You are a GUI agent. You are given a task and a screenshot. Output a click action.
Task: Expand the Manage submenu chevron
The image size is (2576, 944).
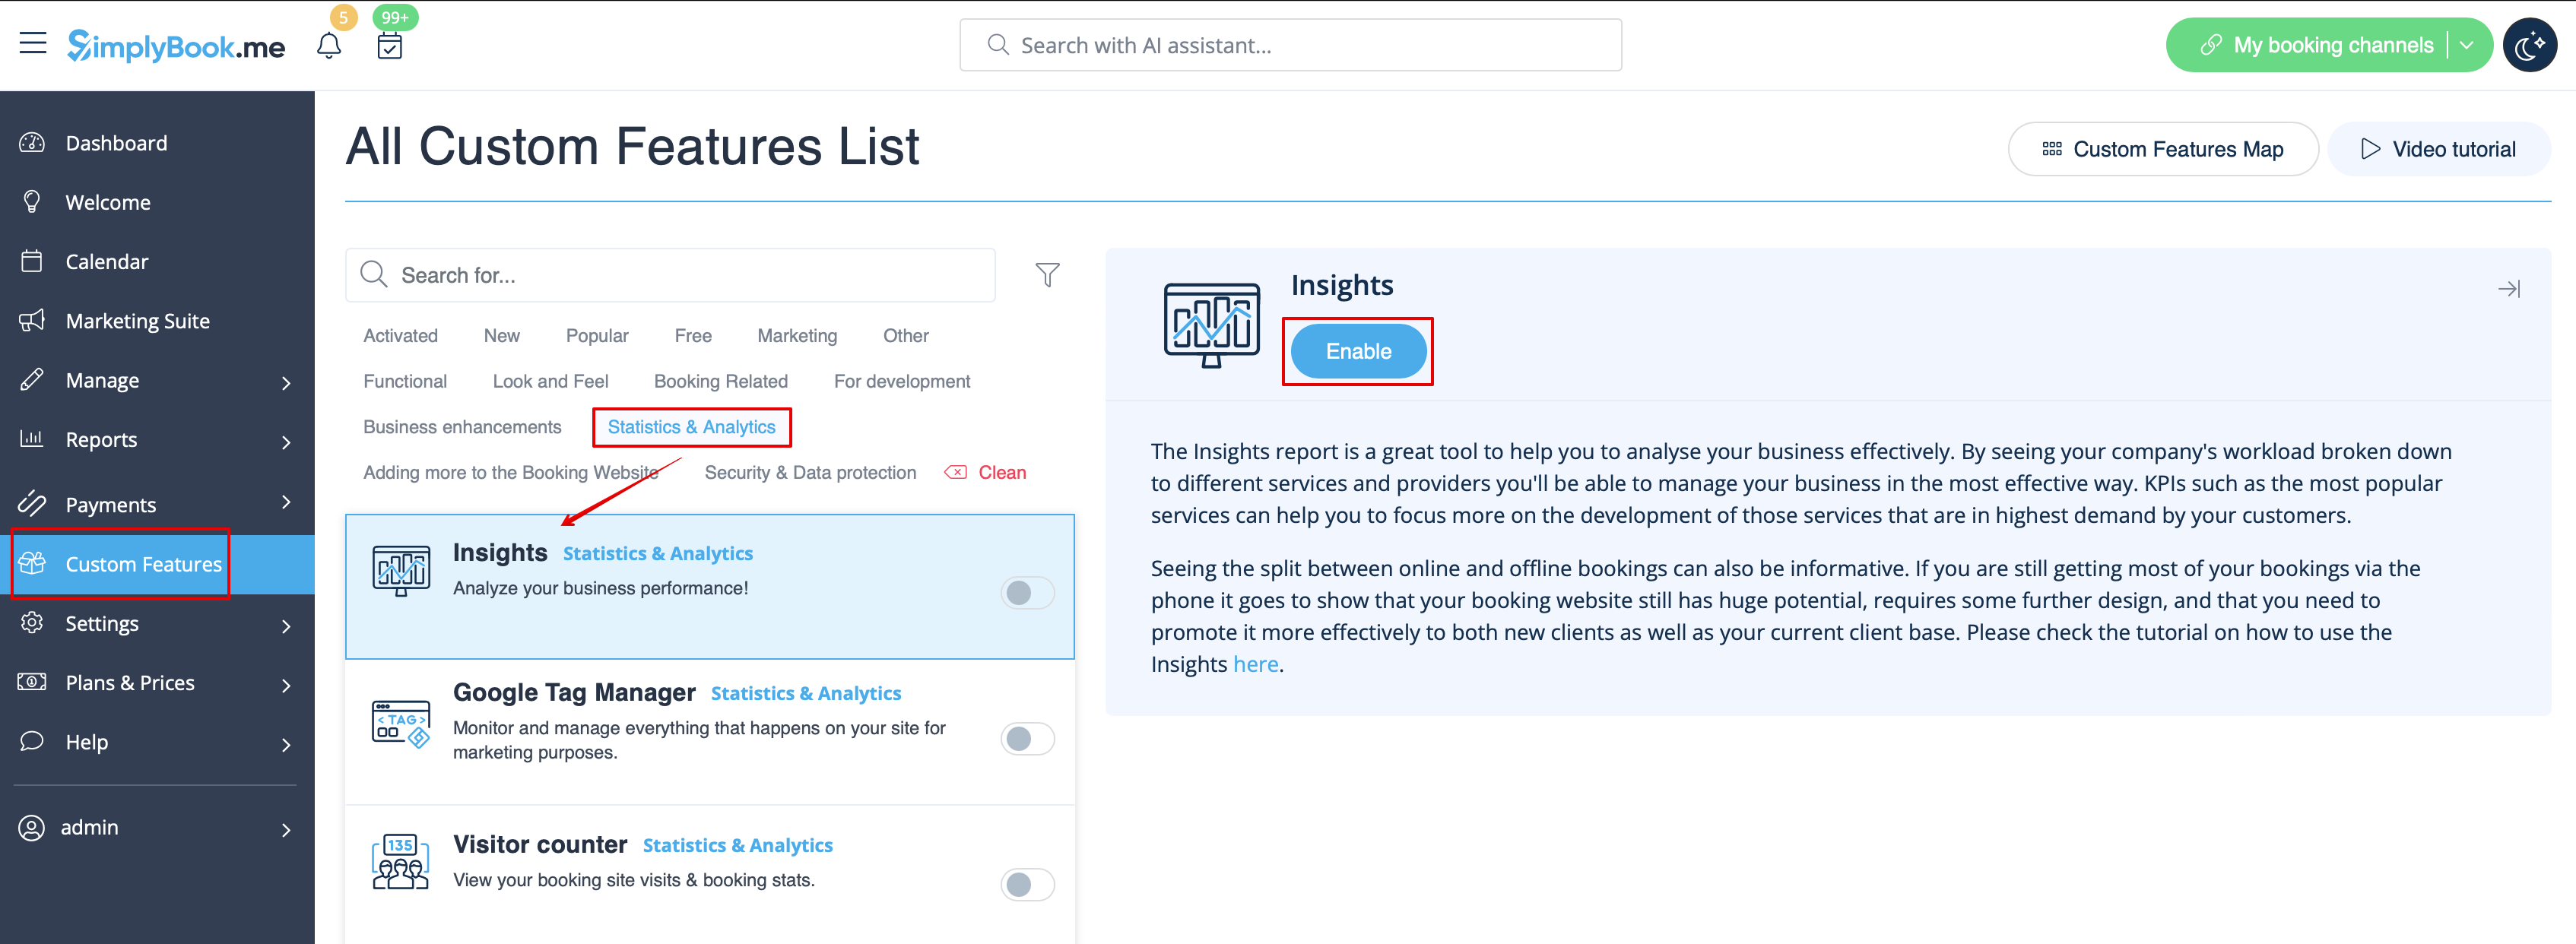point(286,383)
